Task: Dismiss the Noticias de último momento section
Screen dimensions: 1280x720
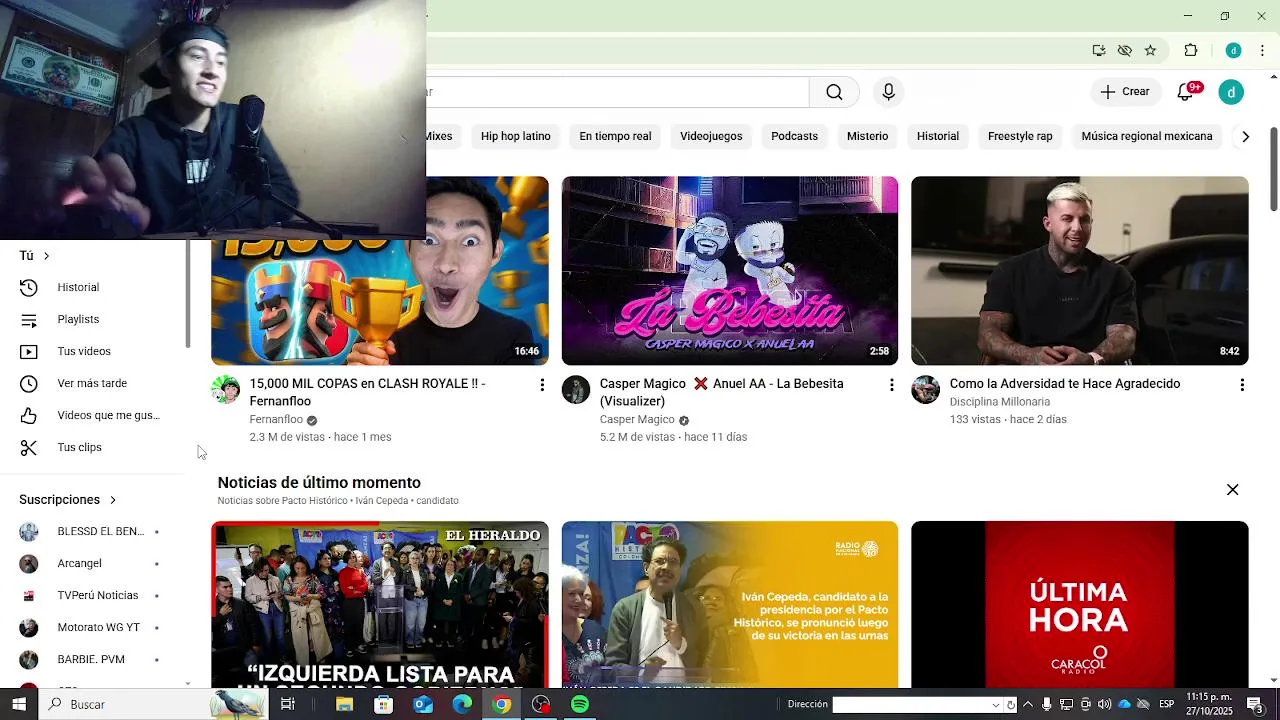Action: 1232,490
